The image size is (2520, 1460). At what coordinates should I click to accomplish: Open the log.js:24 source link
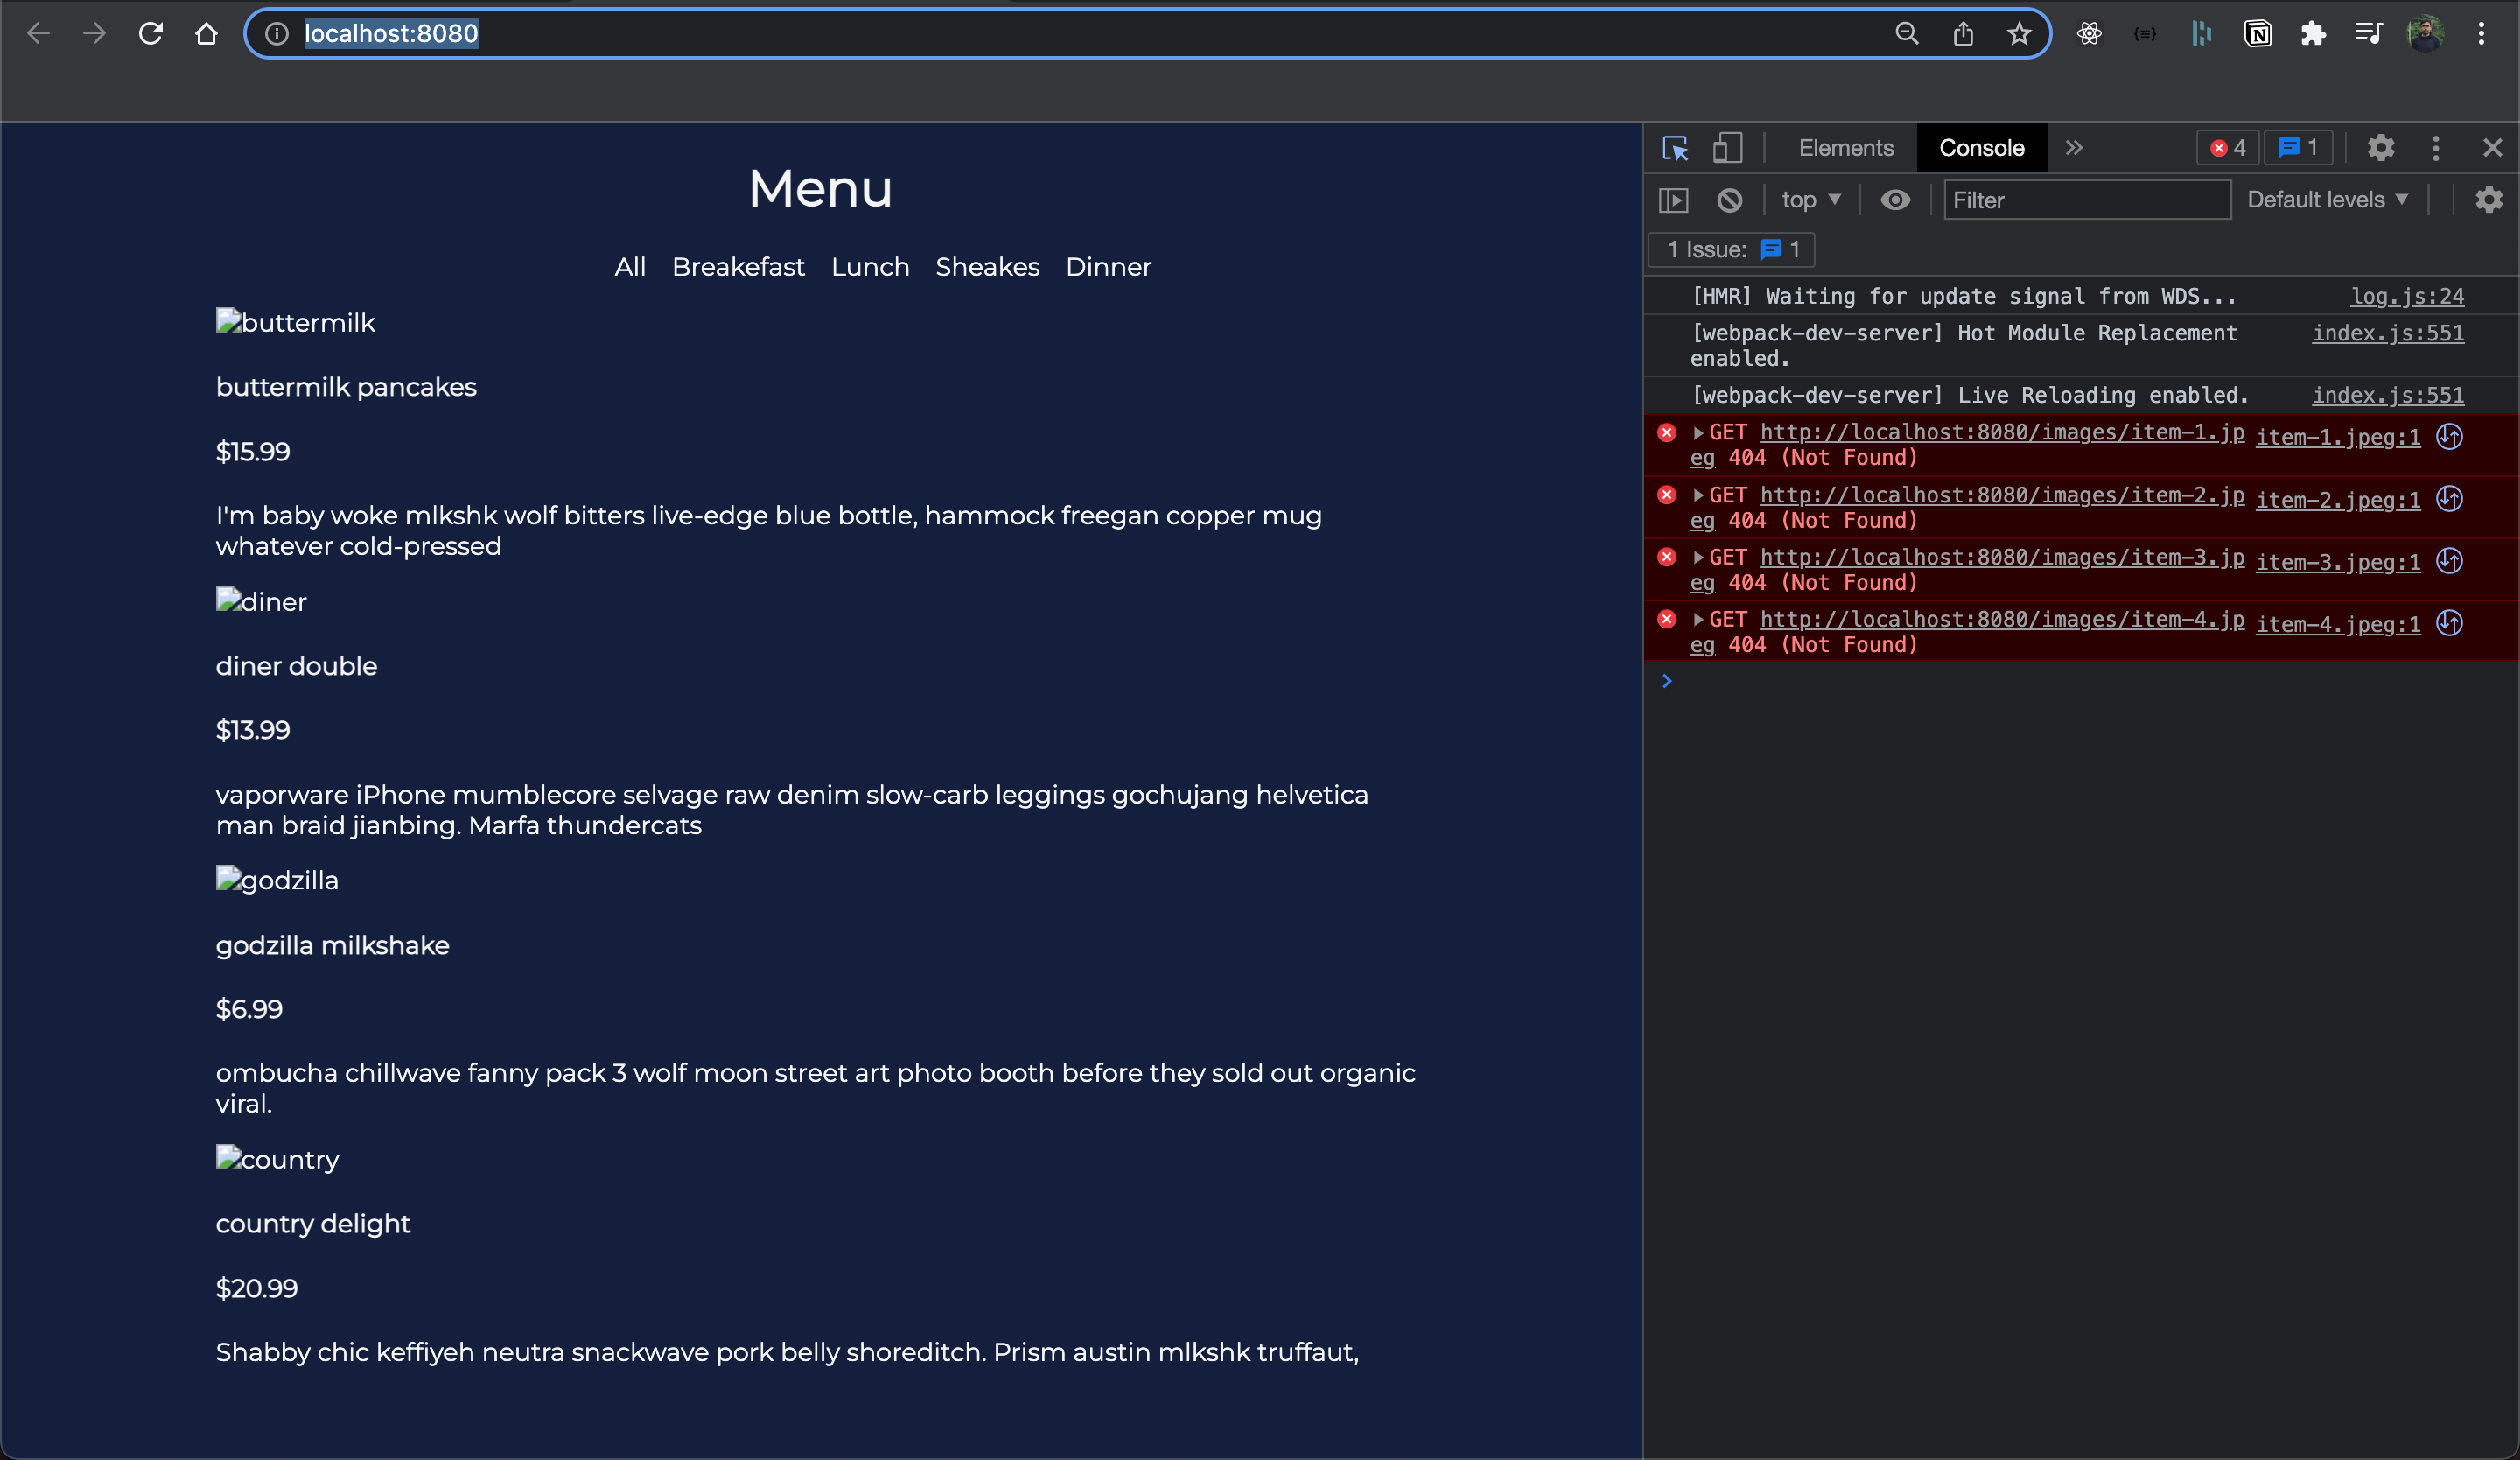(2407, 296)
